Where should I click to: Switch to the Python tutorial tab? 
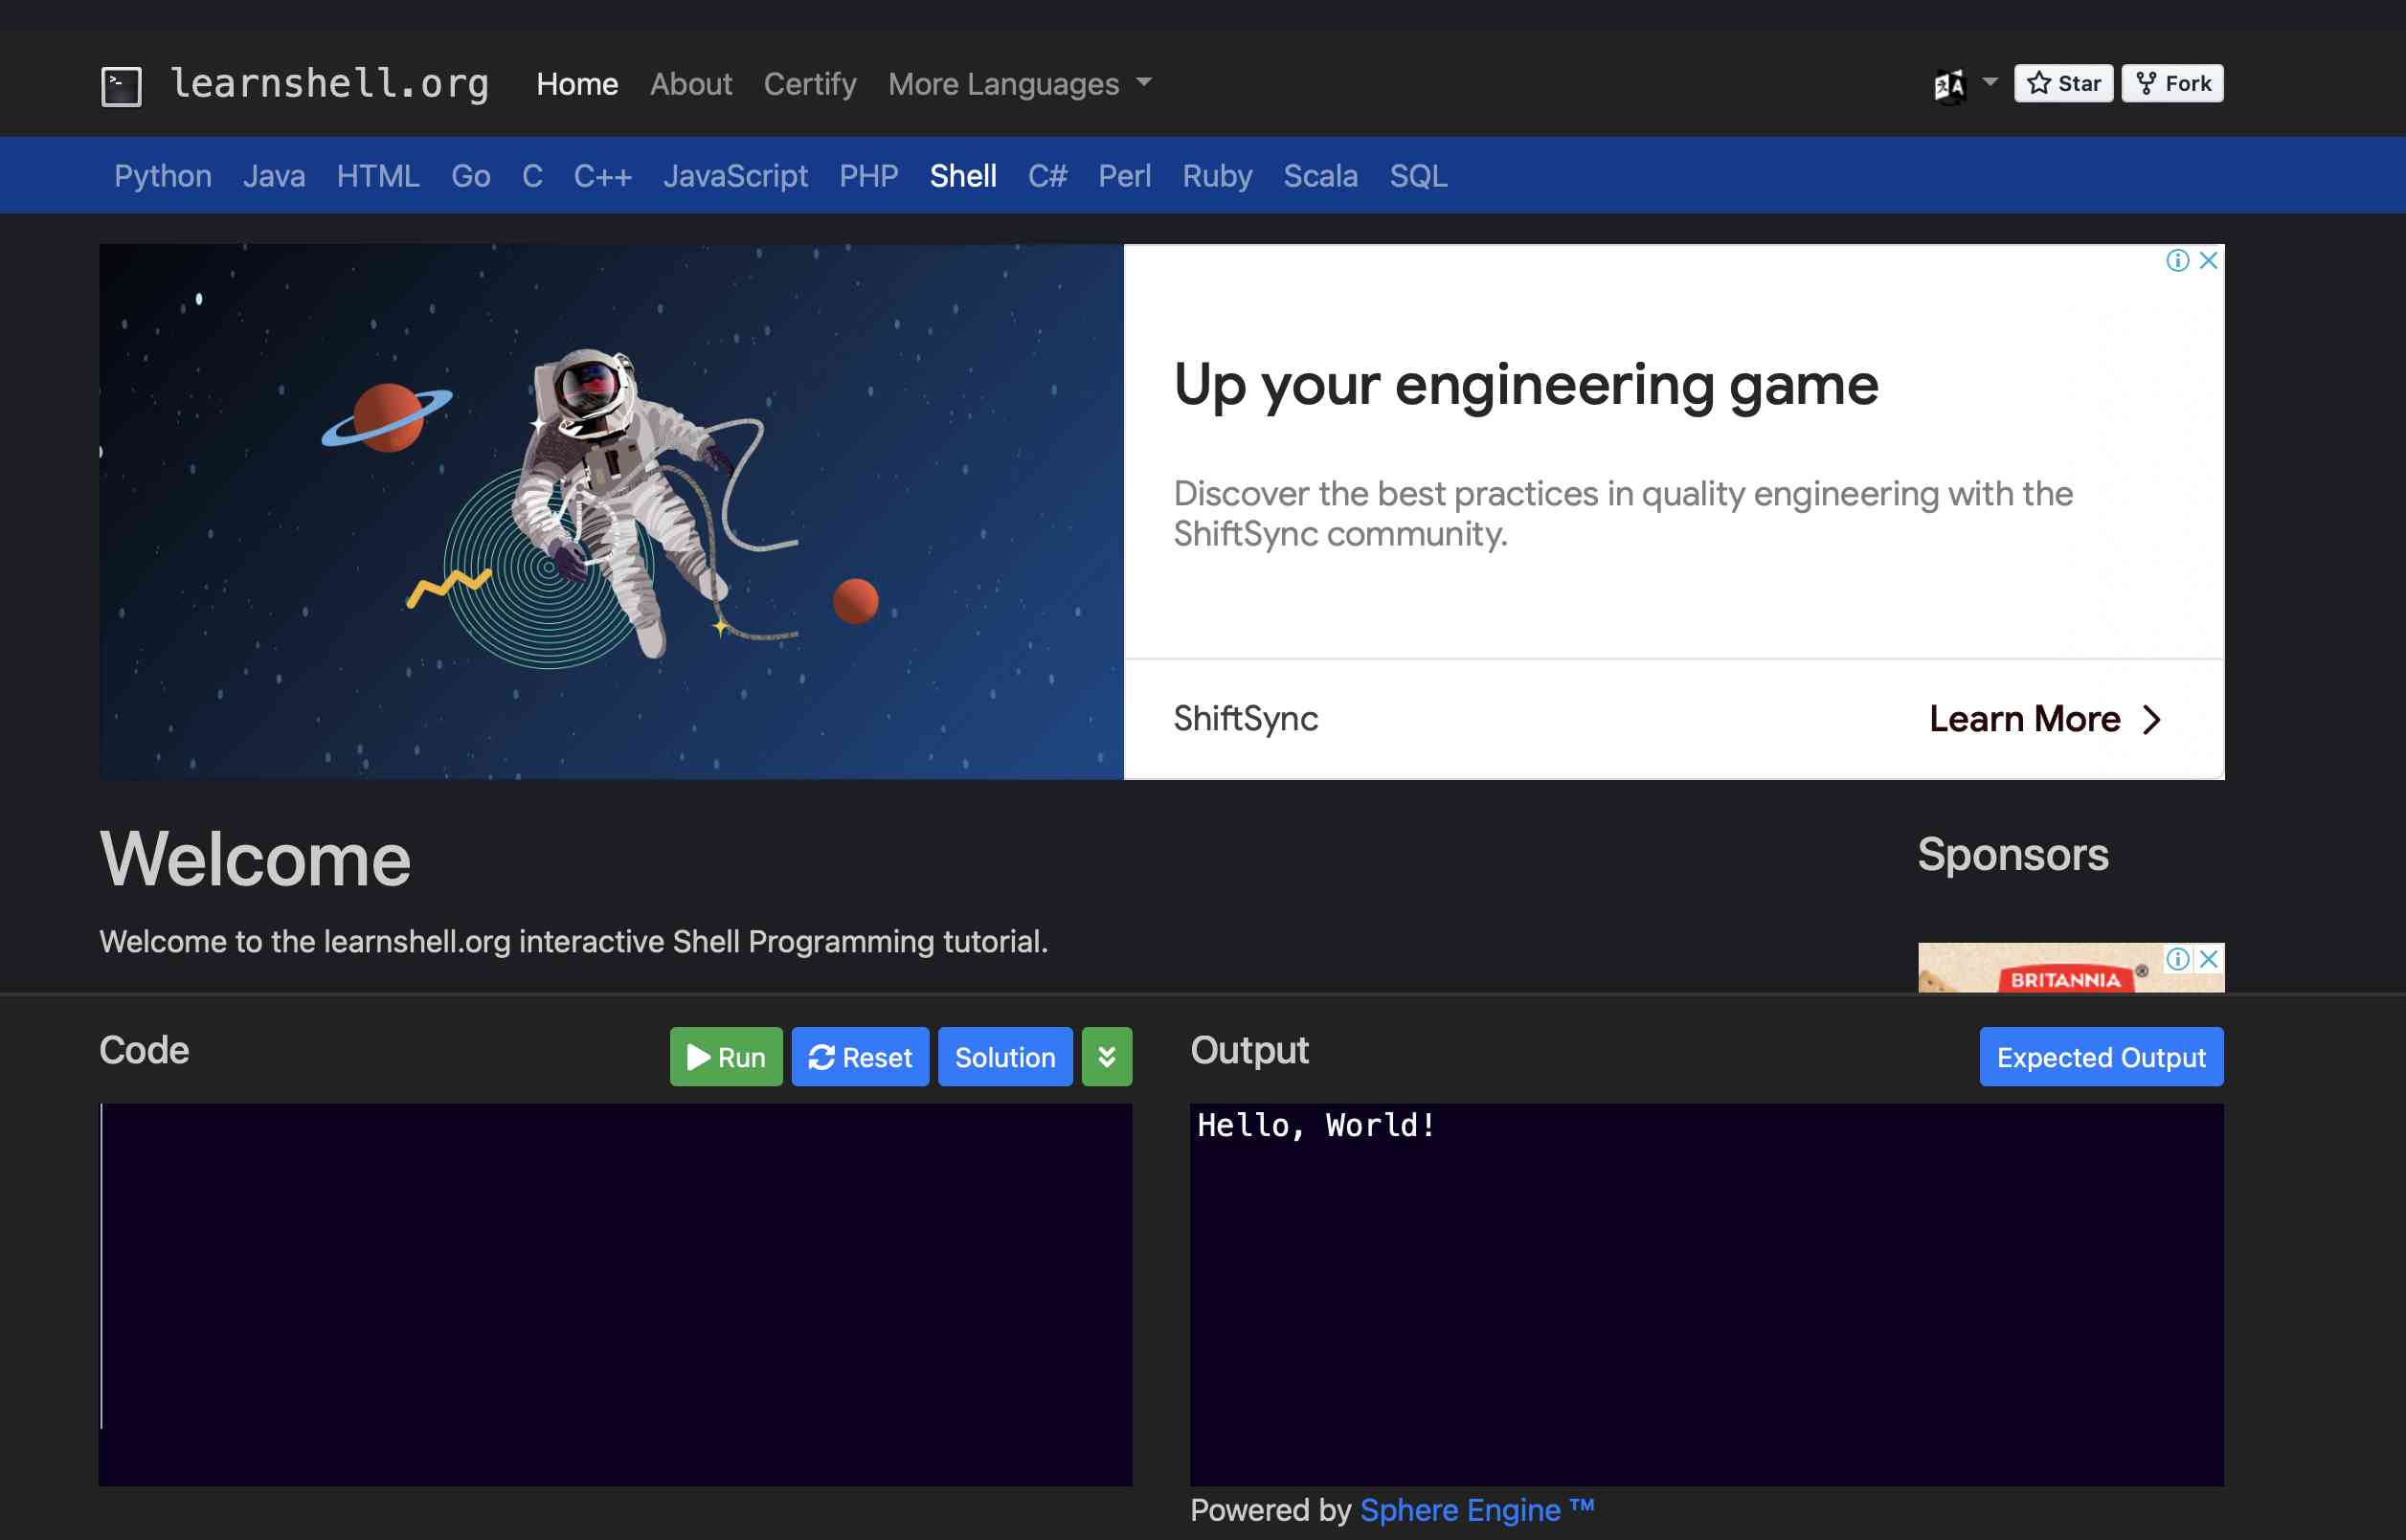[163, 176]
